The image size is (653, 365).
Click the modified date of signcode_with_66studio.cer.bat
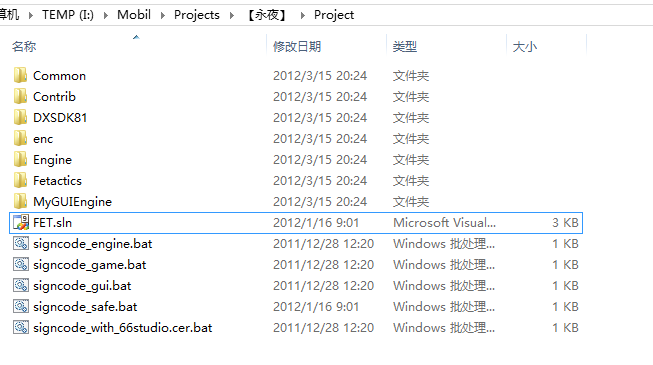[323, 328]
